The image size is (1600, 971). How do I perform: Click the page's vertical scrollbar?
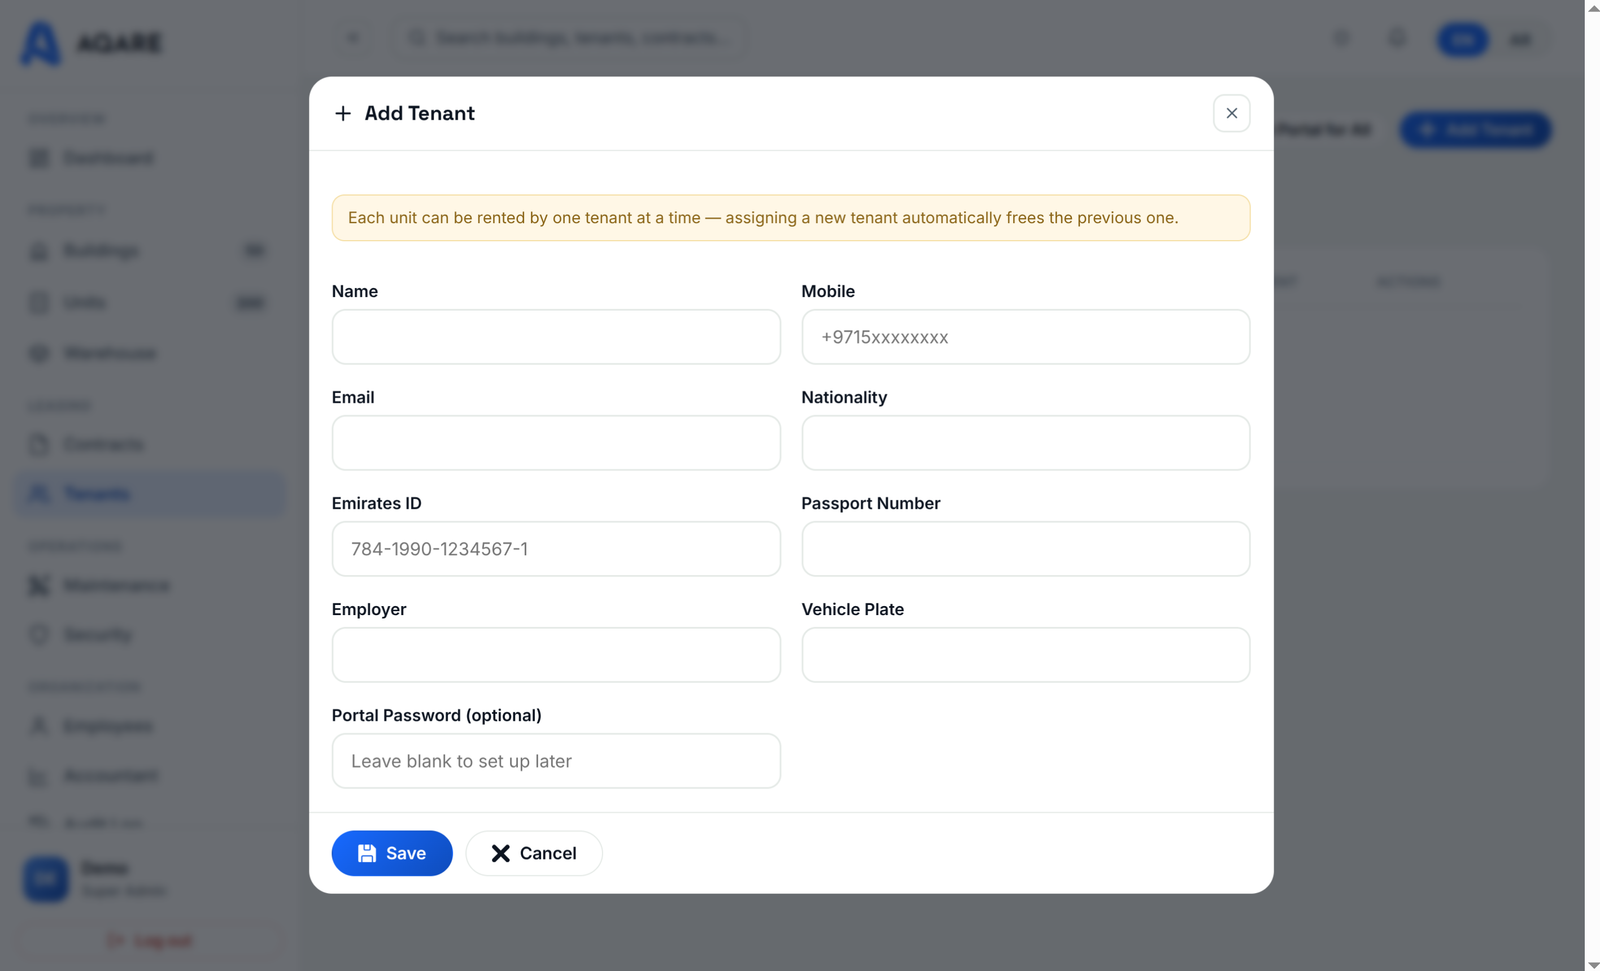[1592, 485]
